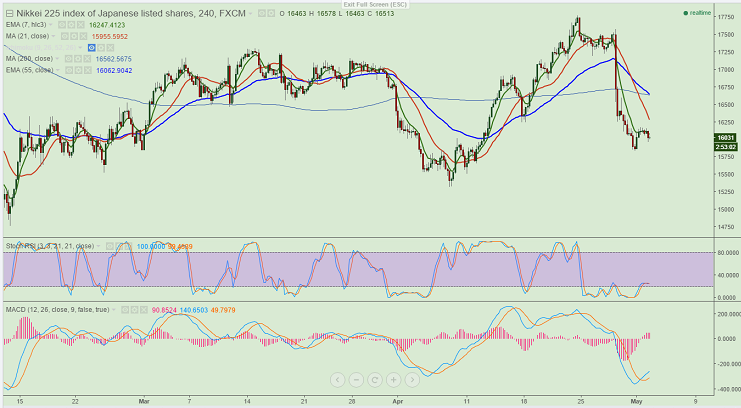
Task: Click the Mar date on time axis
Action: pyautogui.click(x=144, y=401)
